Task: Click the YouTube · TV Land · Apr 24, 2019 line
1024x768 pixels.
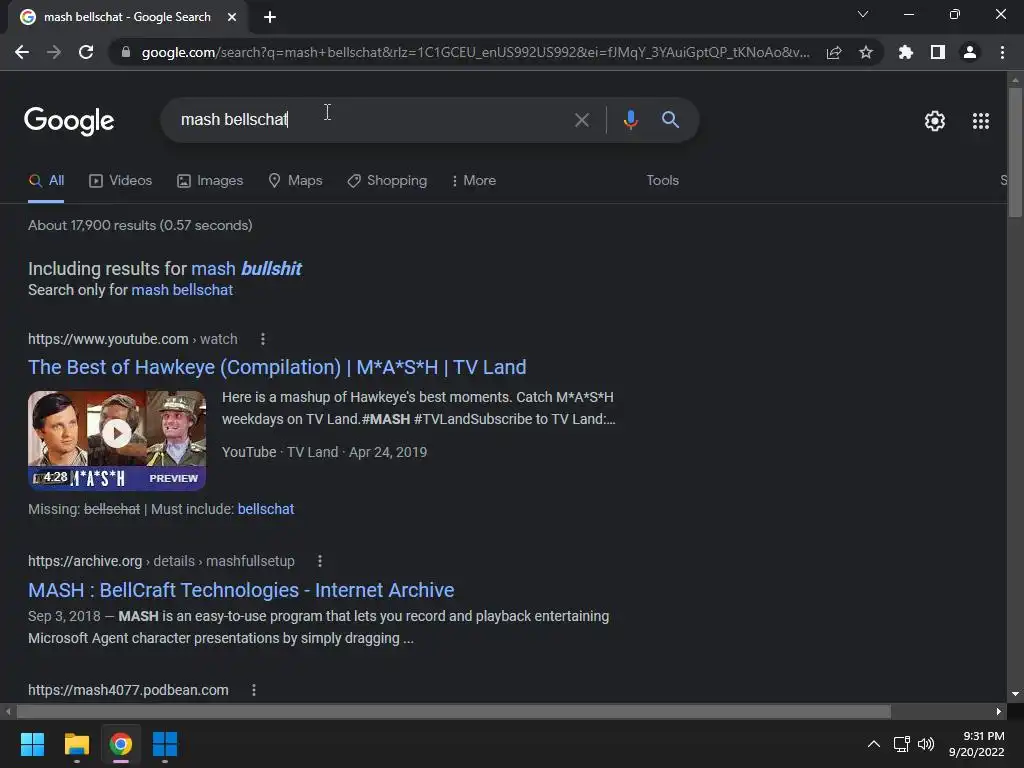Action: [324, 452]
